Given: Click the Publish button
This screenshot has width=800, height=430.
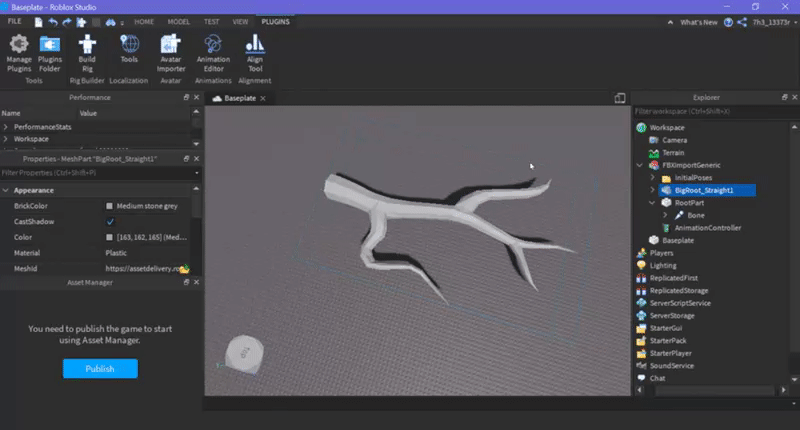Looking at the screenshot, I should click(100, 369).
